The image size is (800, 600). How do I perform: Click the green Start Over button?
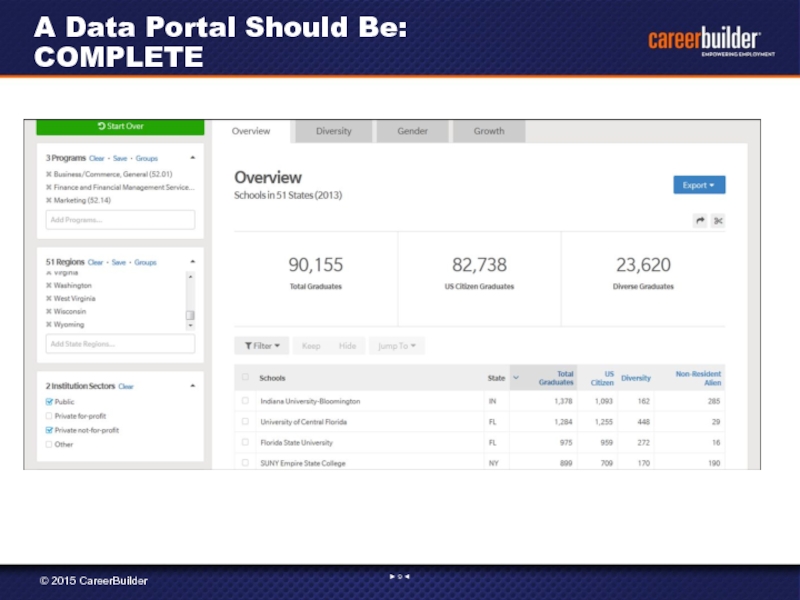[x=120, y=126]
